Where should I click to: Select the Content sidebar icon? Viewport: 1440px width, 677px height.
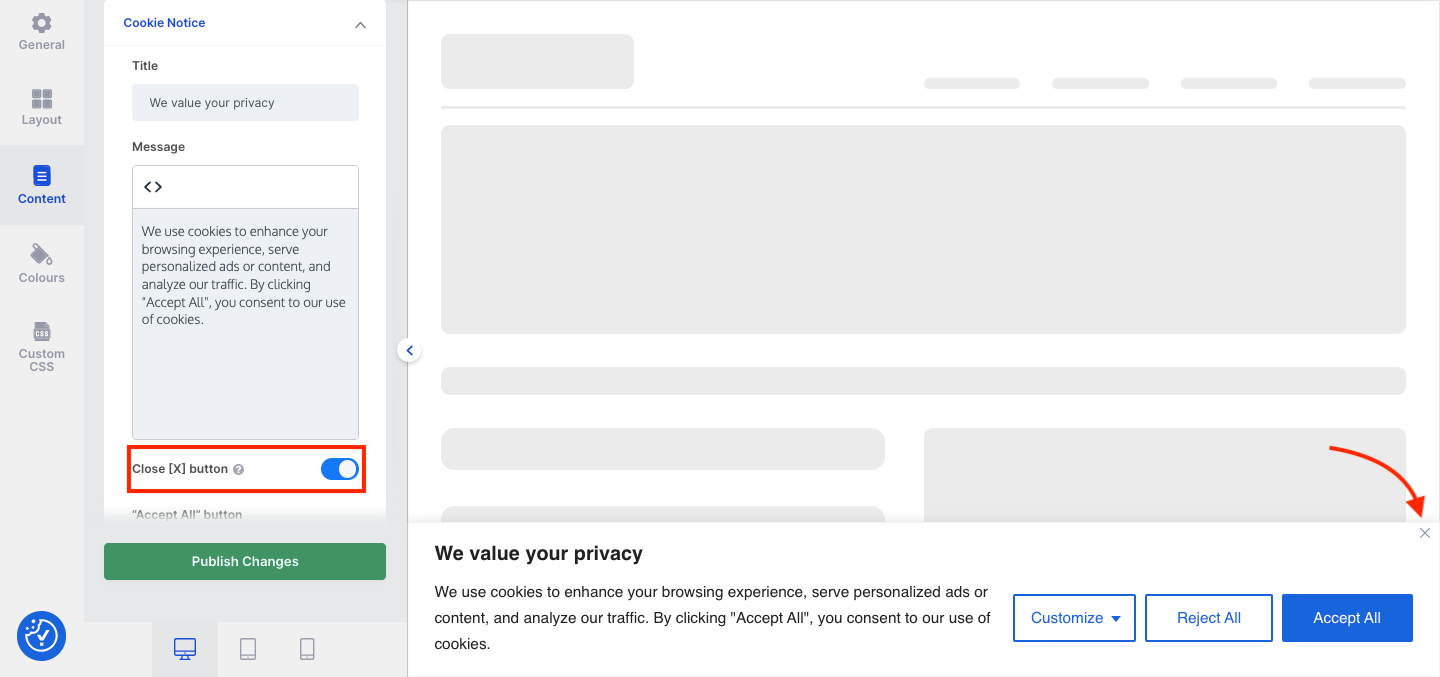41,176
